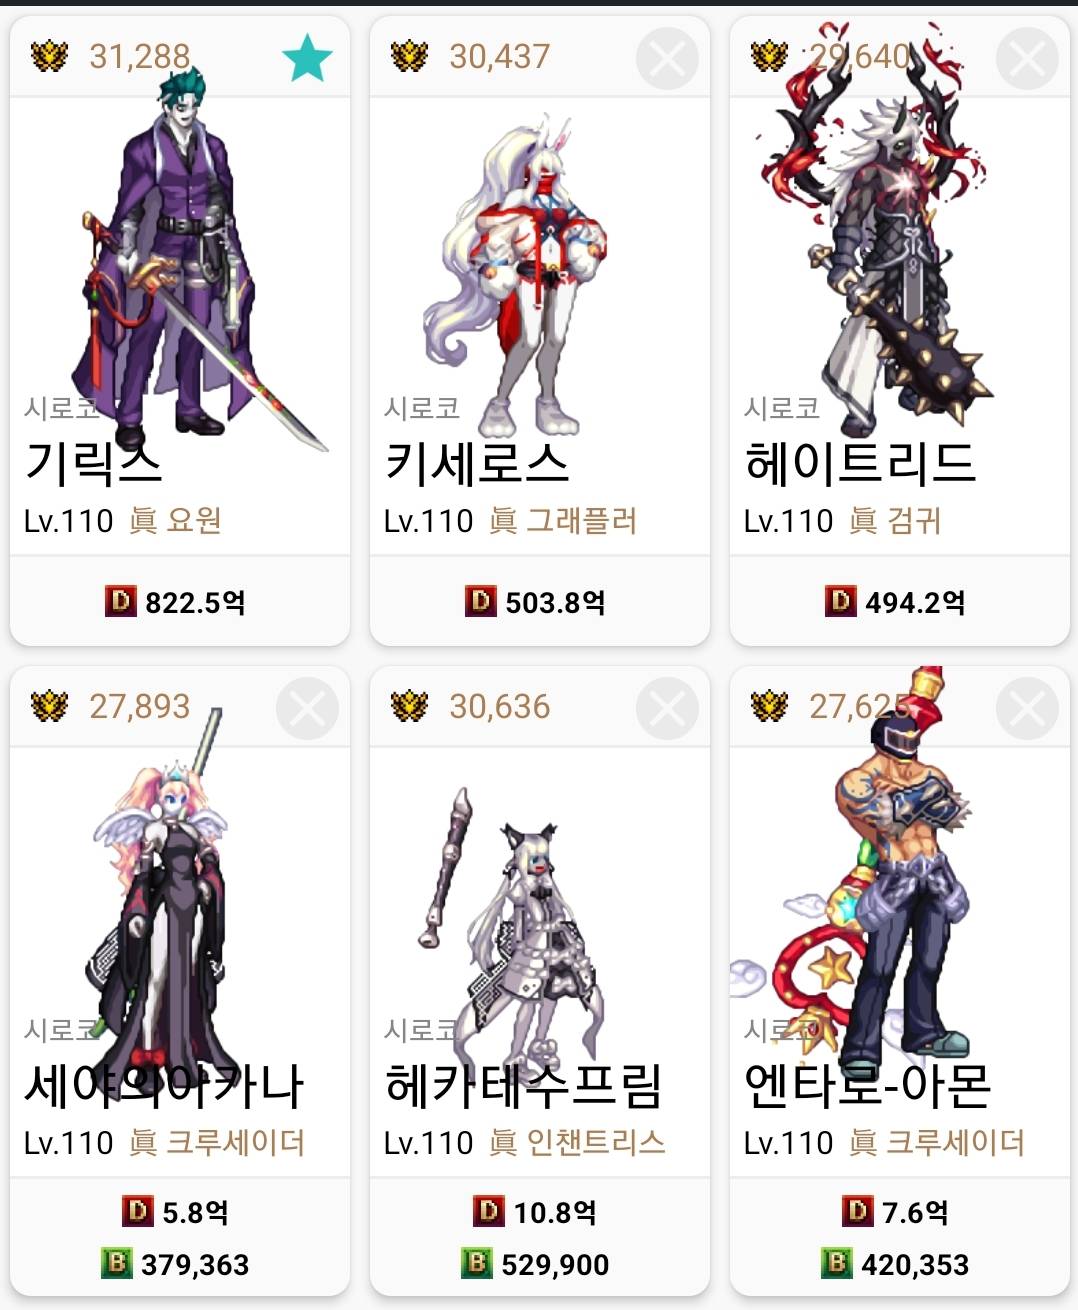The height and width of the screenshot is (1310, 1078).
Task: Select the 헤이트리드 character sprite with spiked club
Action: click(880, 230)
